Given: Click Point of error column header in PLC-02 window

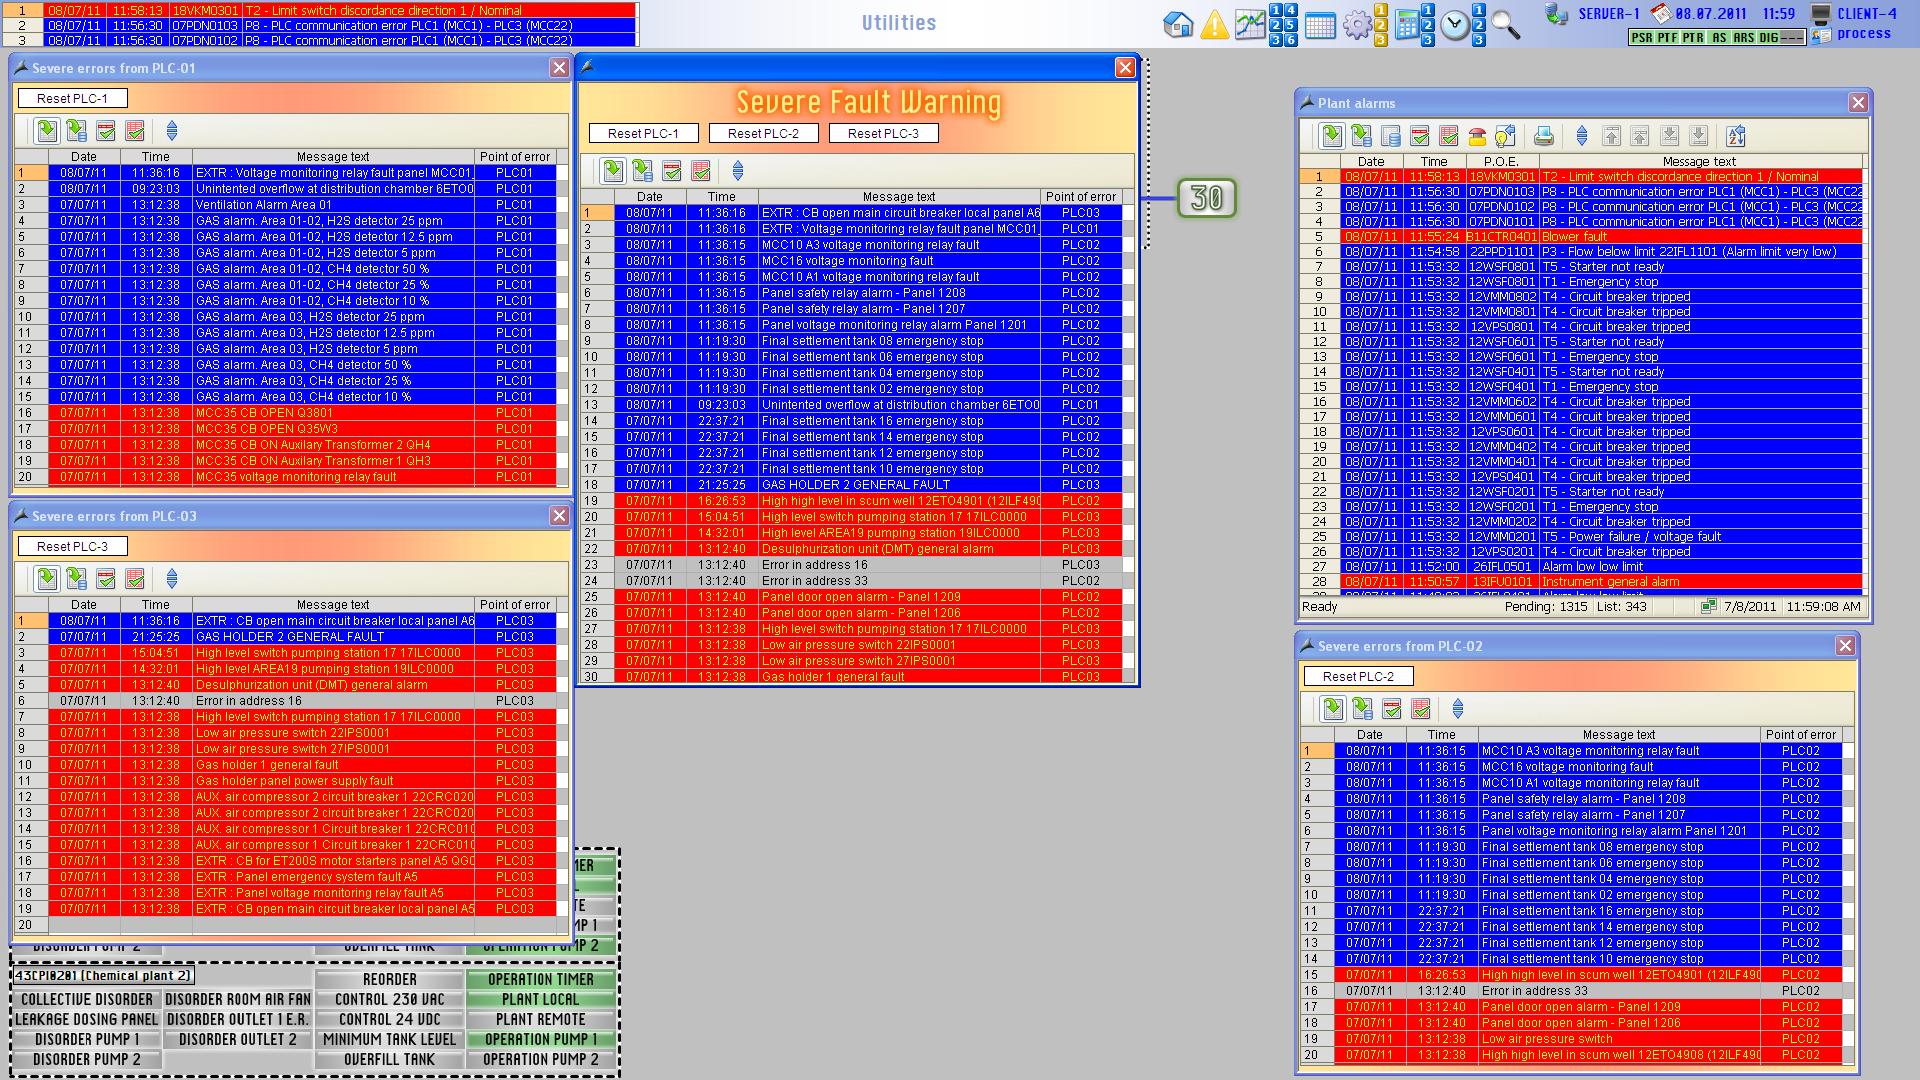Looking at the screenshot, I should click(1800, 734).
